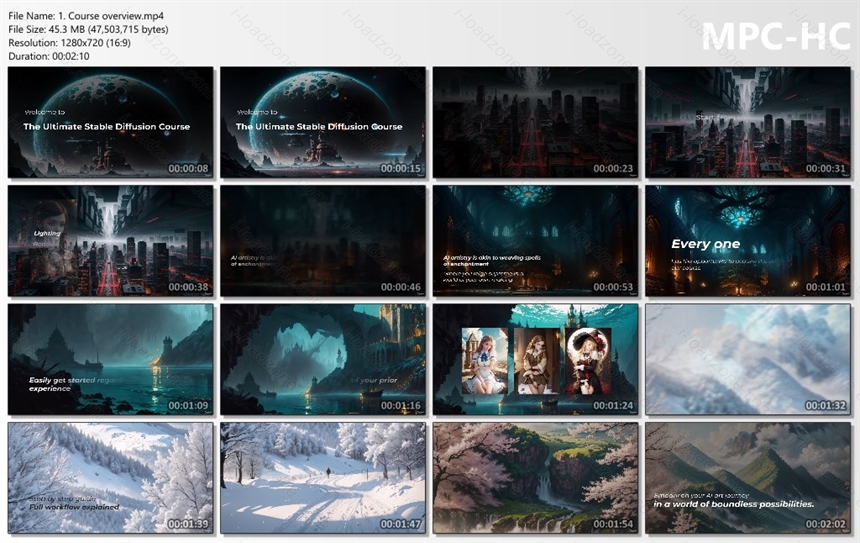Screen dimensions: 860x543
Task: Click the thumbnail timestamped 00:00:08
Action: point(110,122)
